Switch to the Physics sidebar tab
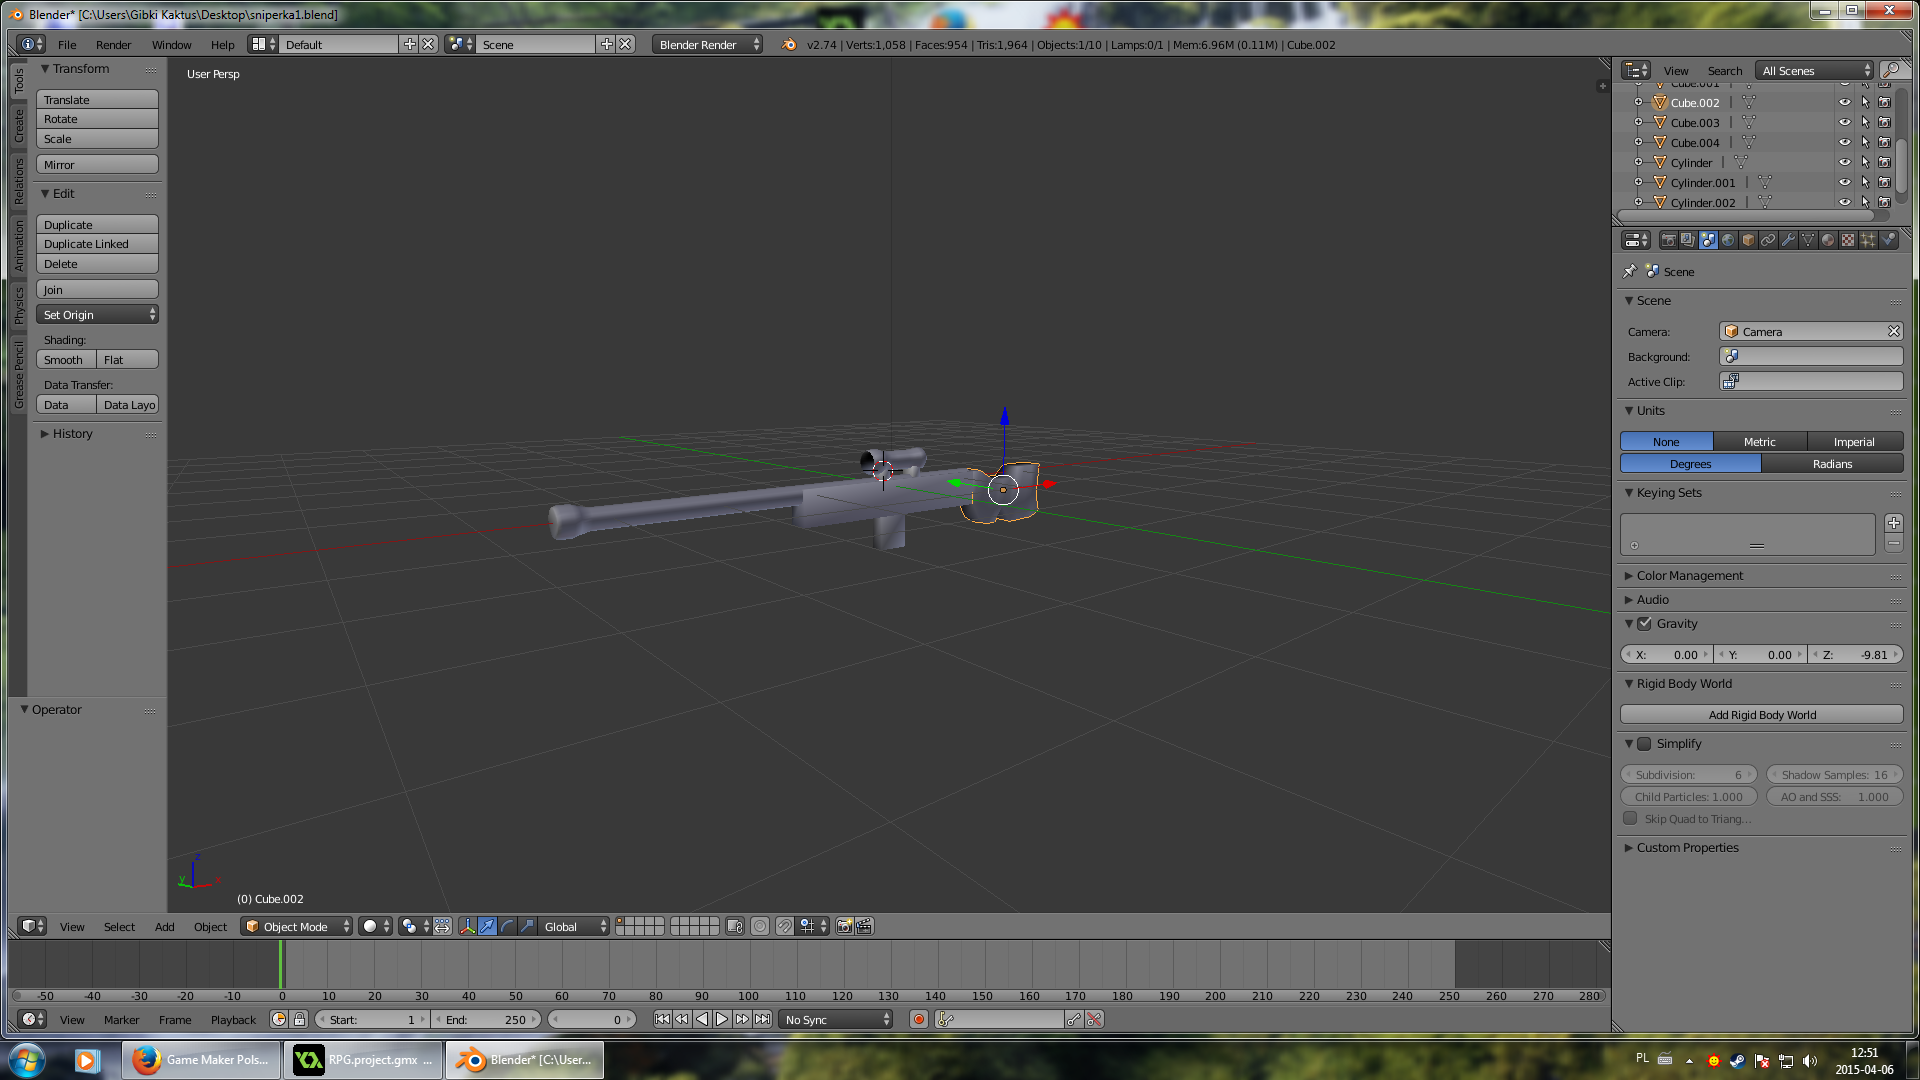The image size is (1920, 1080). click(19, 306)
